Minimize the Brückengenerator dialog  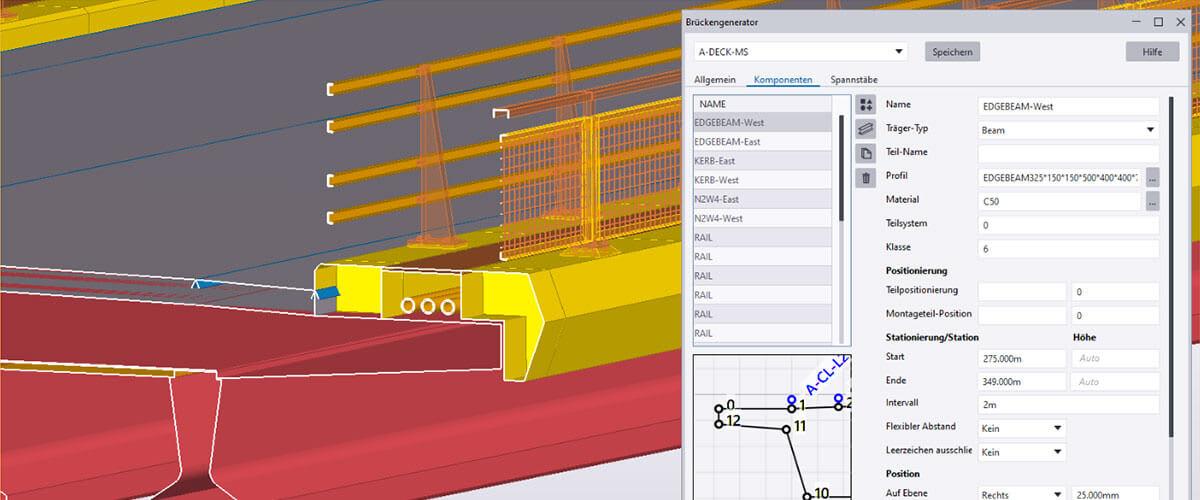(x=1135, y=22)
